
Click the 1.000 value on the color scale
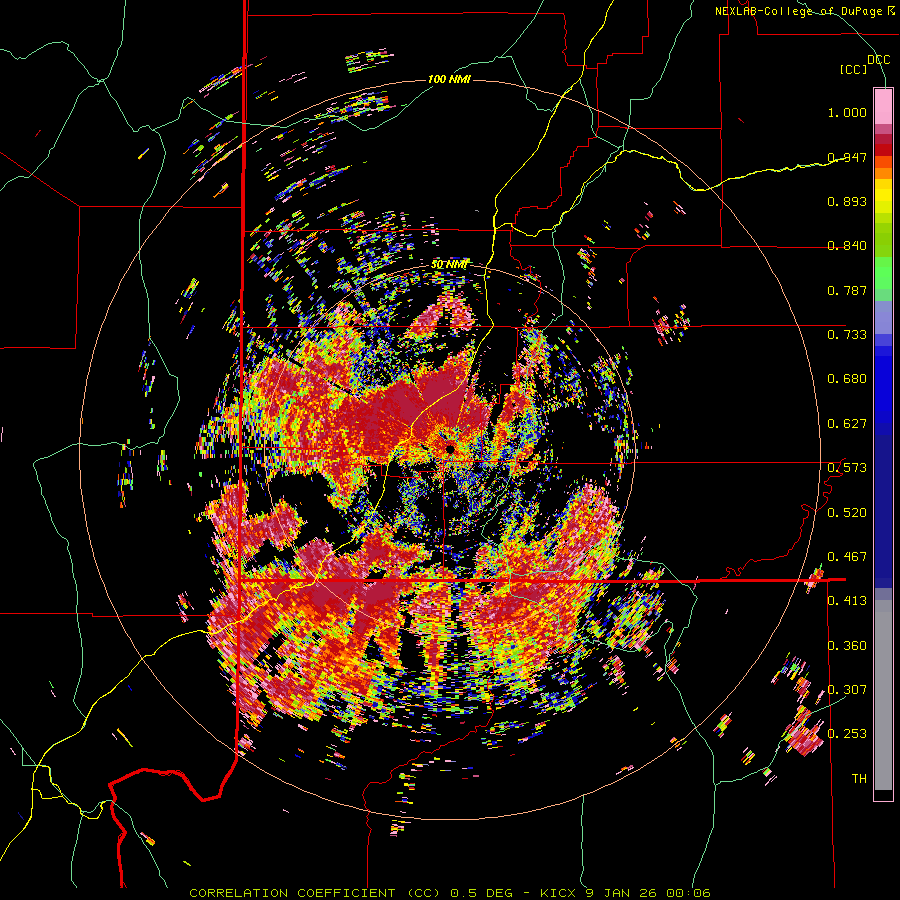coord(847,112)
